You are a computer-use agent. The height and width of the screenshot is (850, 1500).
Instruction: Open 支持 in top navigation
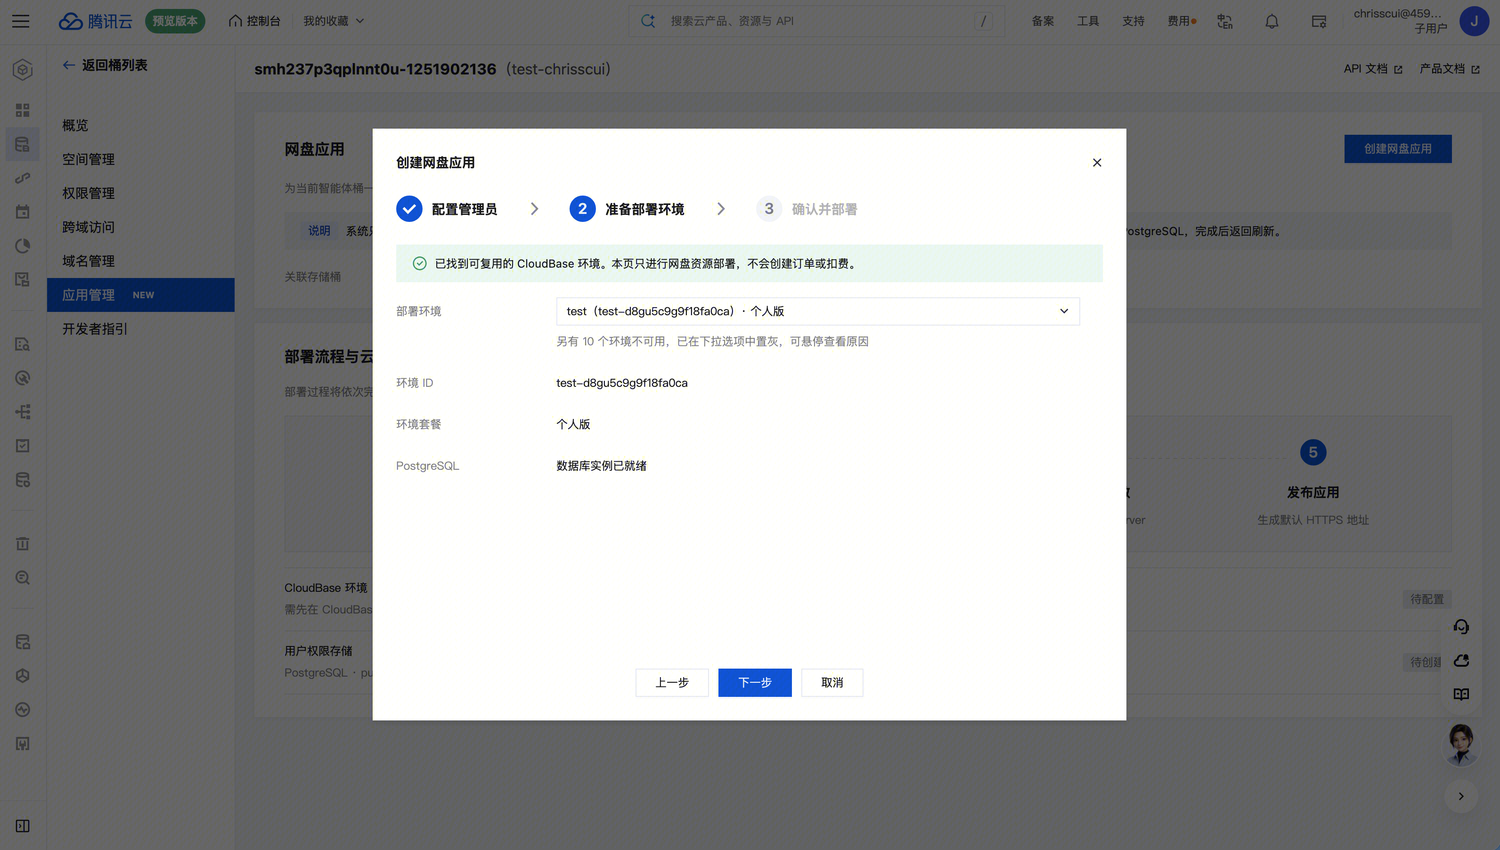point(1133,21)
